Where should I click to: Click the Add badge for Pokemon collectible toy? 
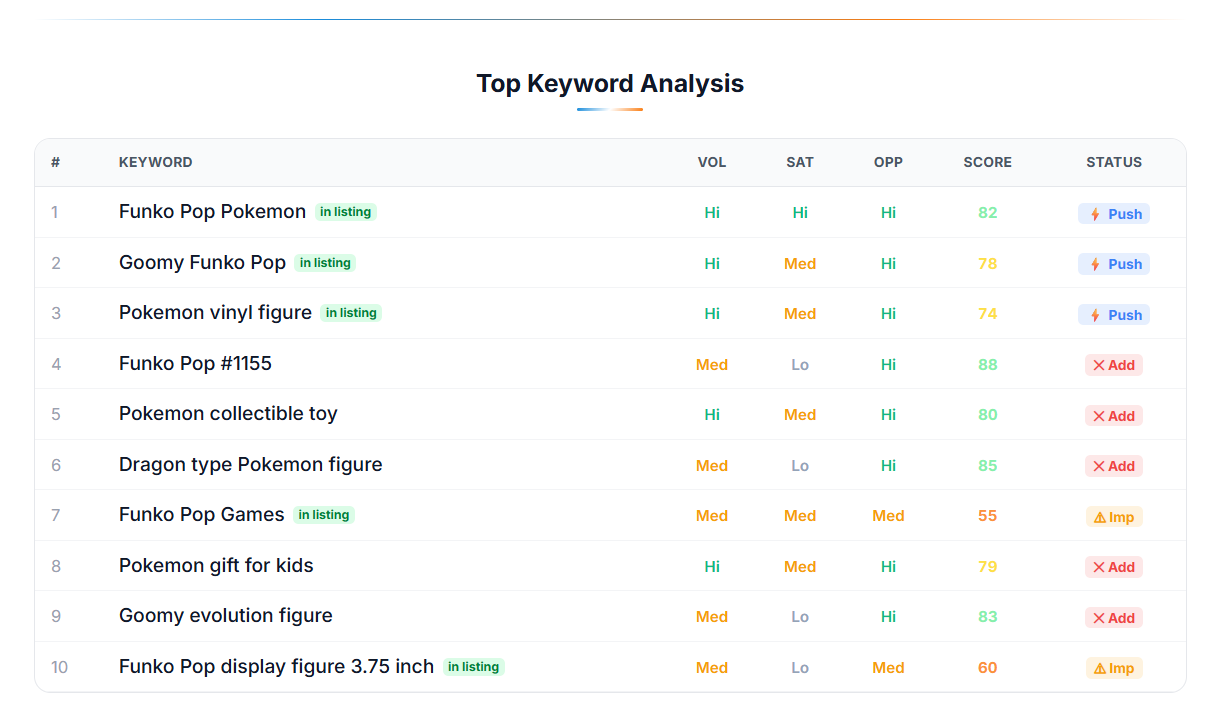tap(1113, 415)
